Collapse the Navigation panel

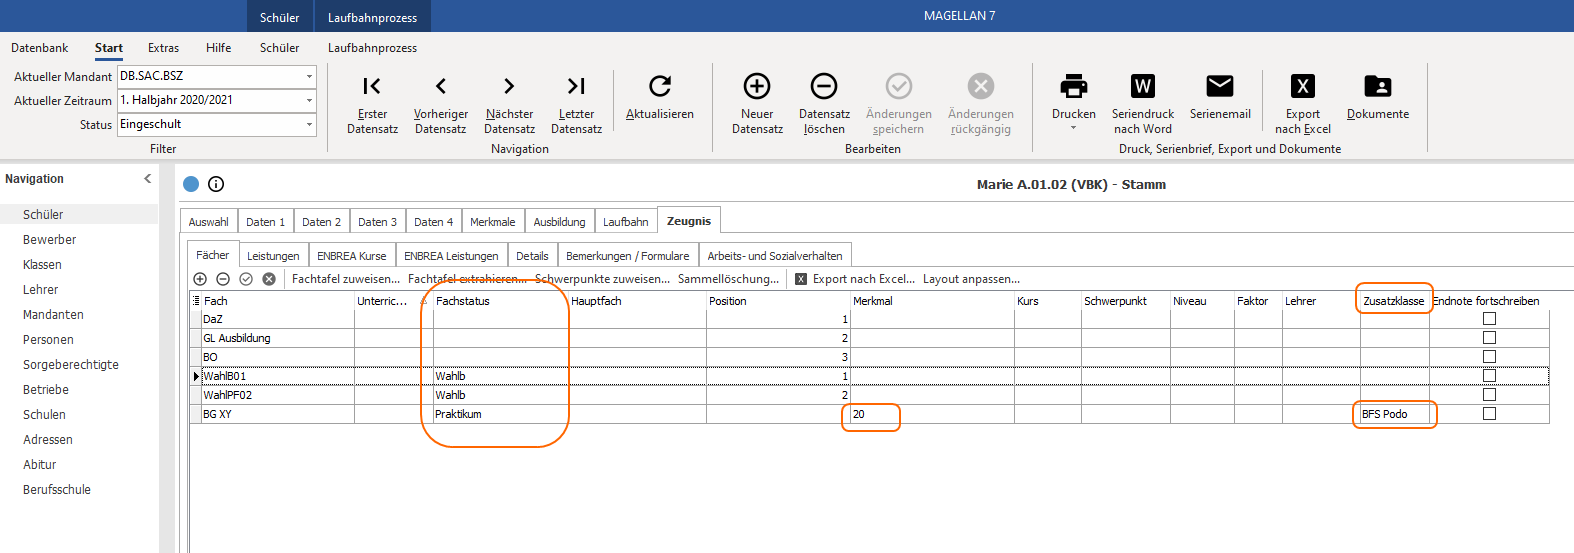147,179
